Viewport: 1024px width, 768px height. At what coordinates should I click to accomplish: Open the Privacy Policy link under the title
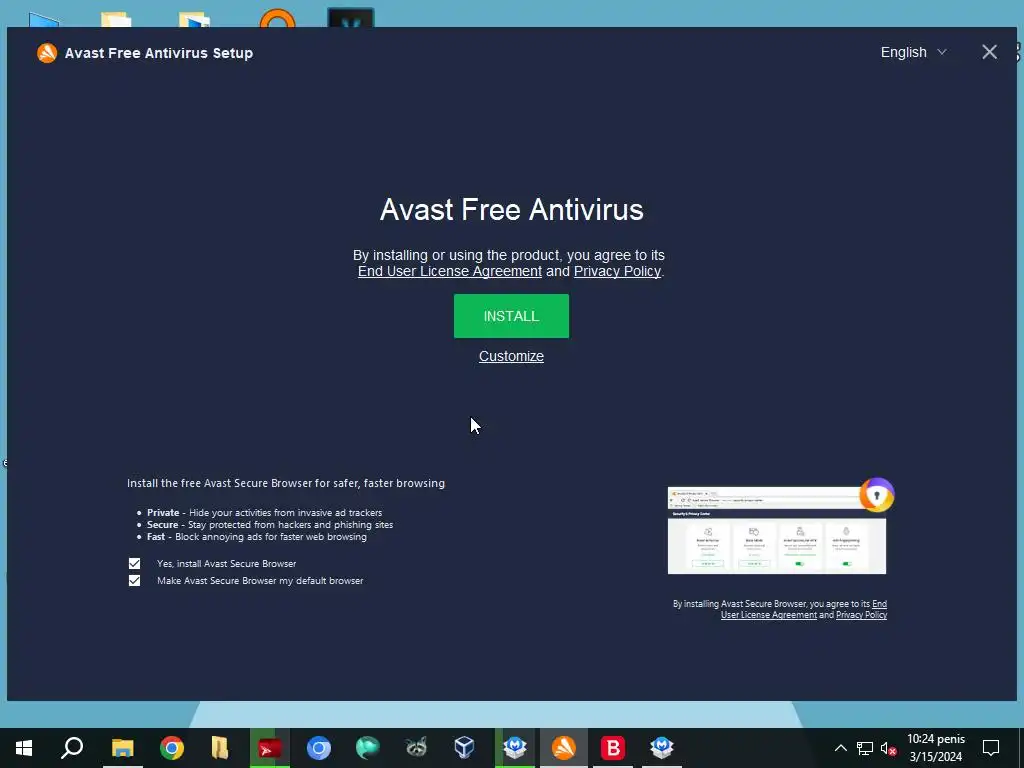coord(617,271)
